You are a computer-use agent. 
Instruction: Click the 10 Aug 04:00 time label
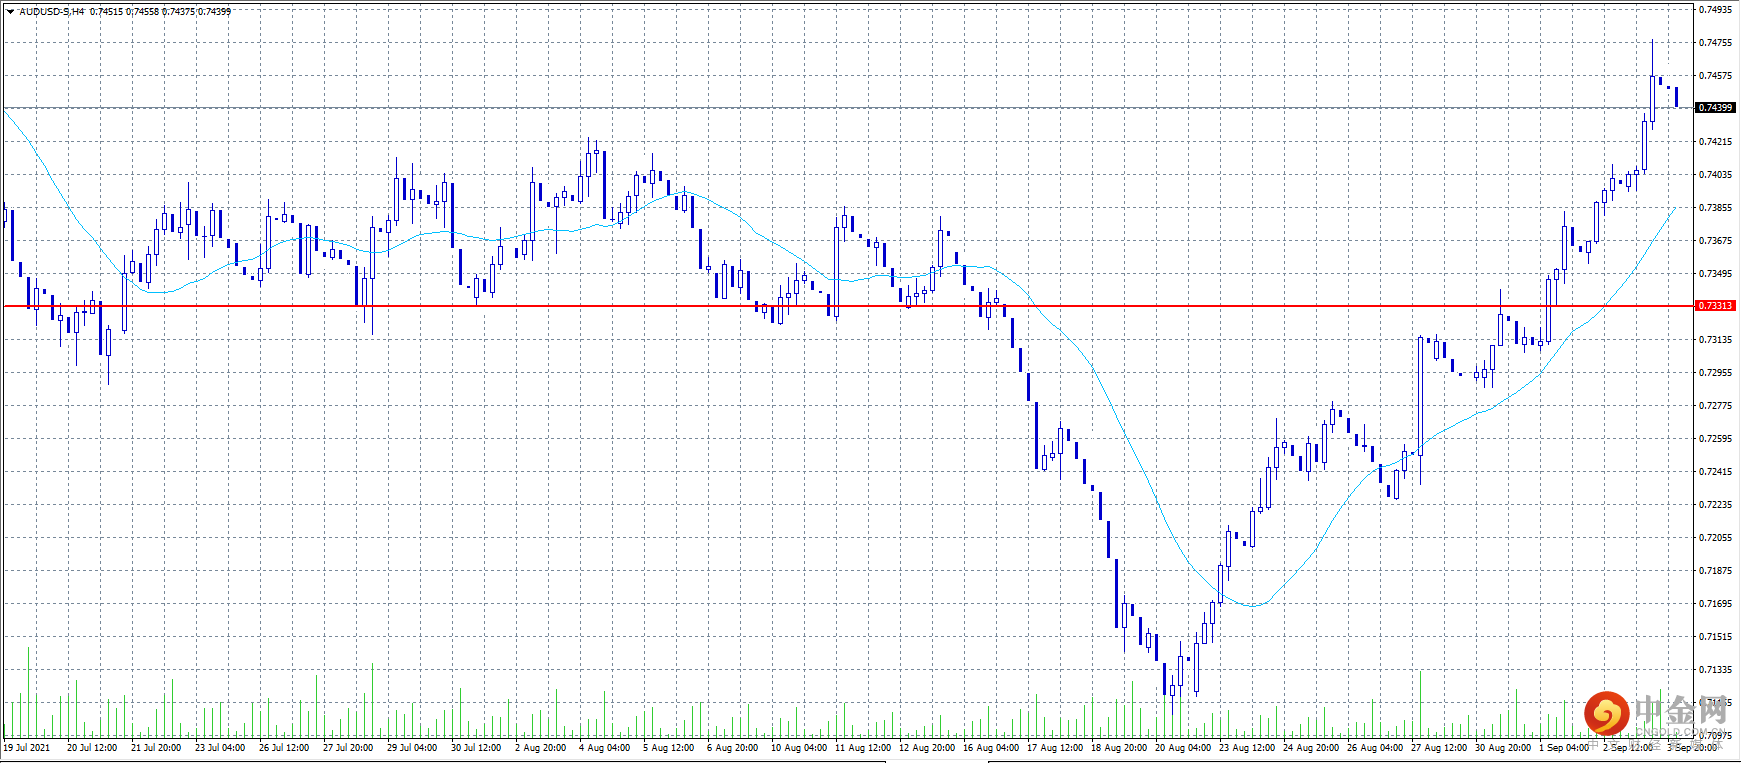[x=799, y=748]
